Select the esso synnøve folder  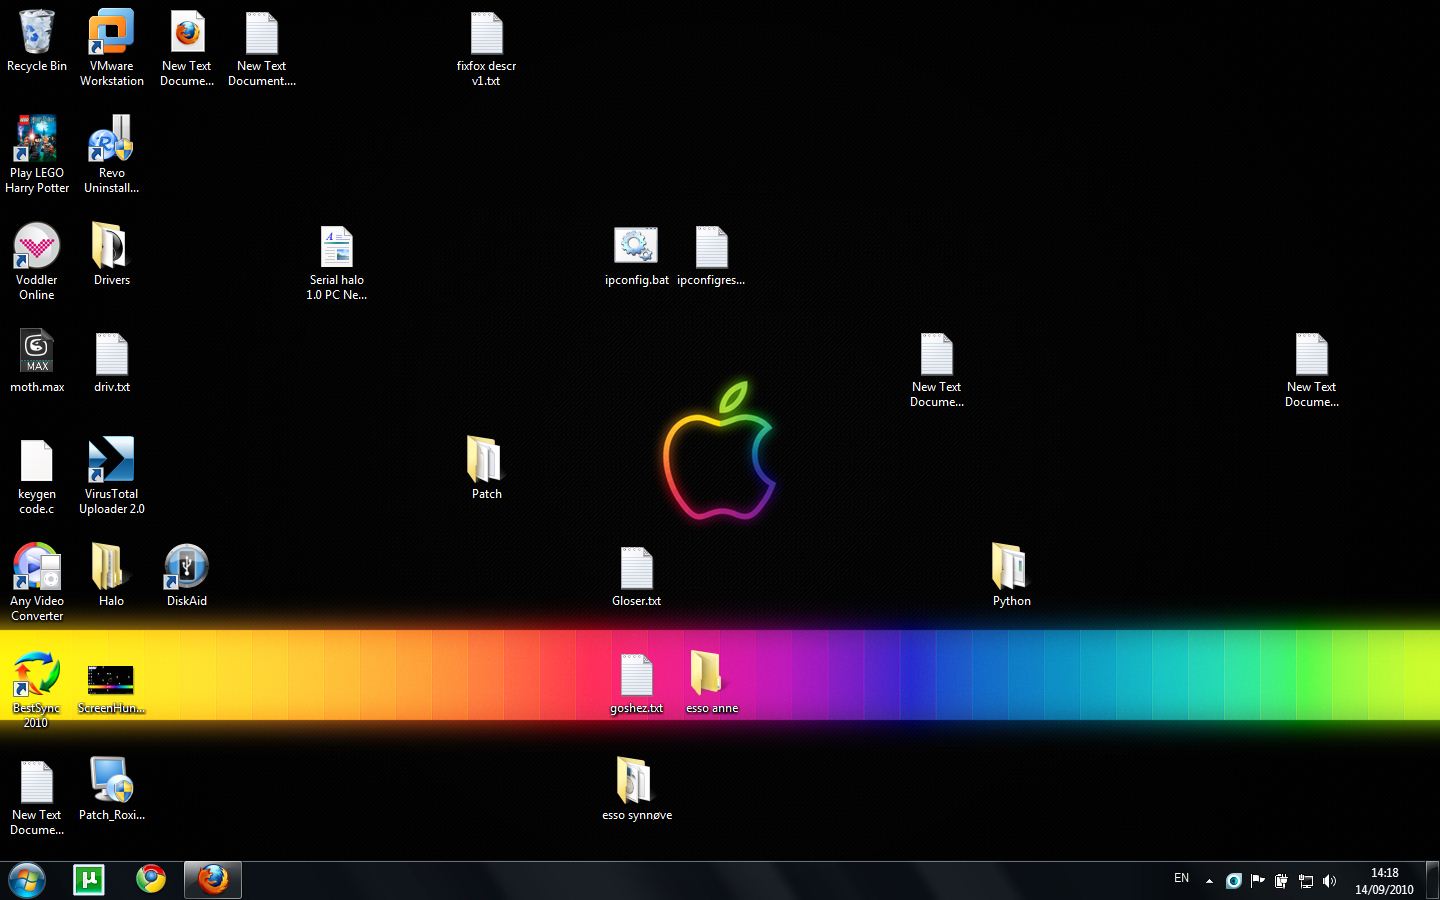(636, 789)
